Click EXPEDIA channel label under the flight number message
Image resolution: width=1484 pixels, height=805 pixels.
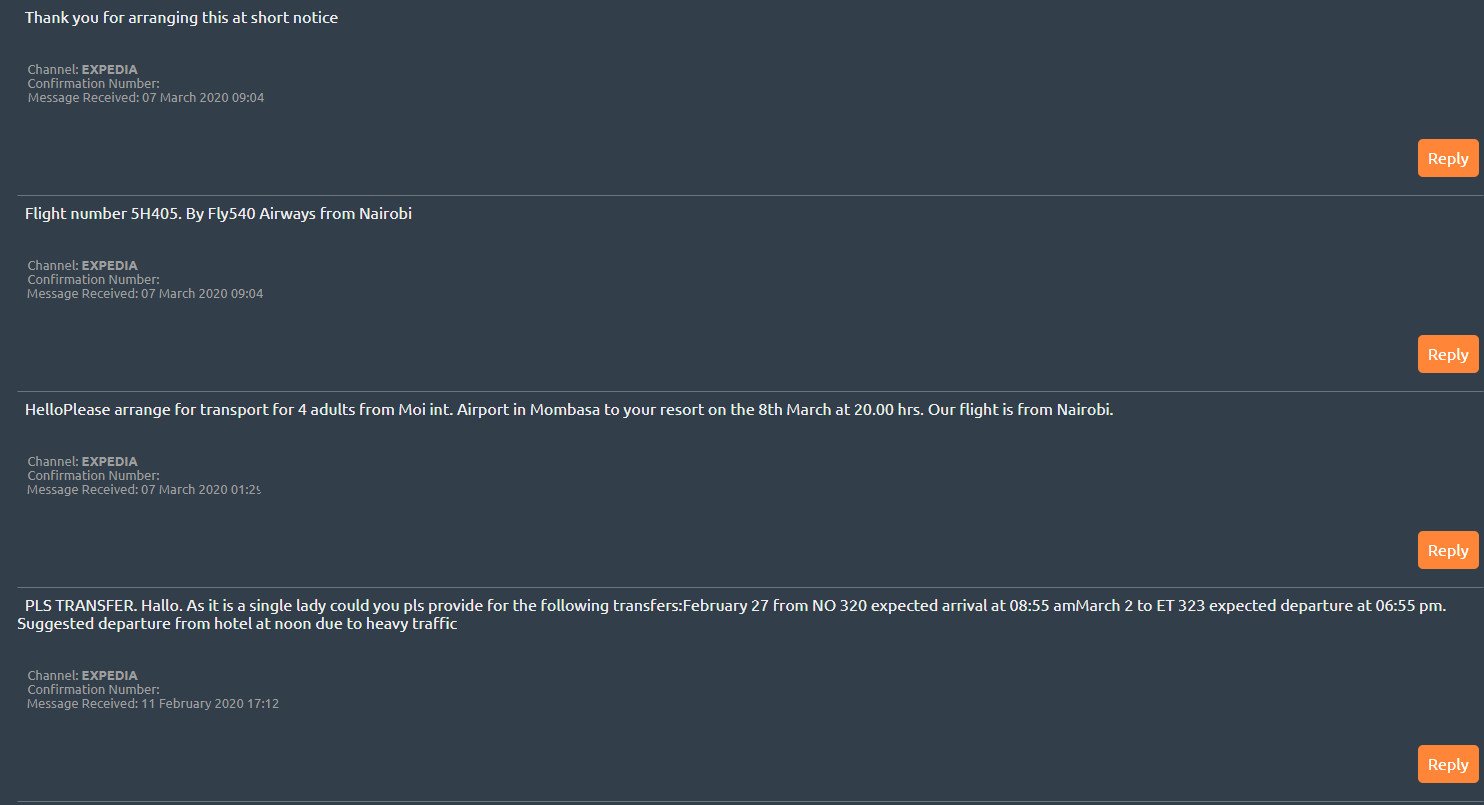[x=109, y=266]
